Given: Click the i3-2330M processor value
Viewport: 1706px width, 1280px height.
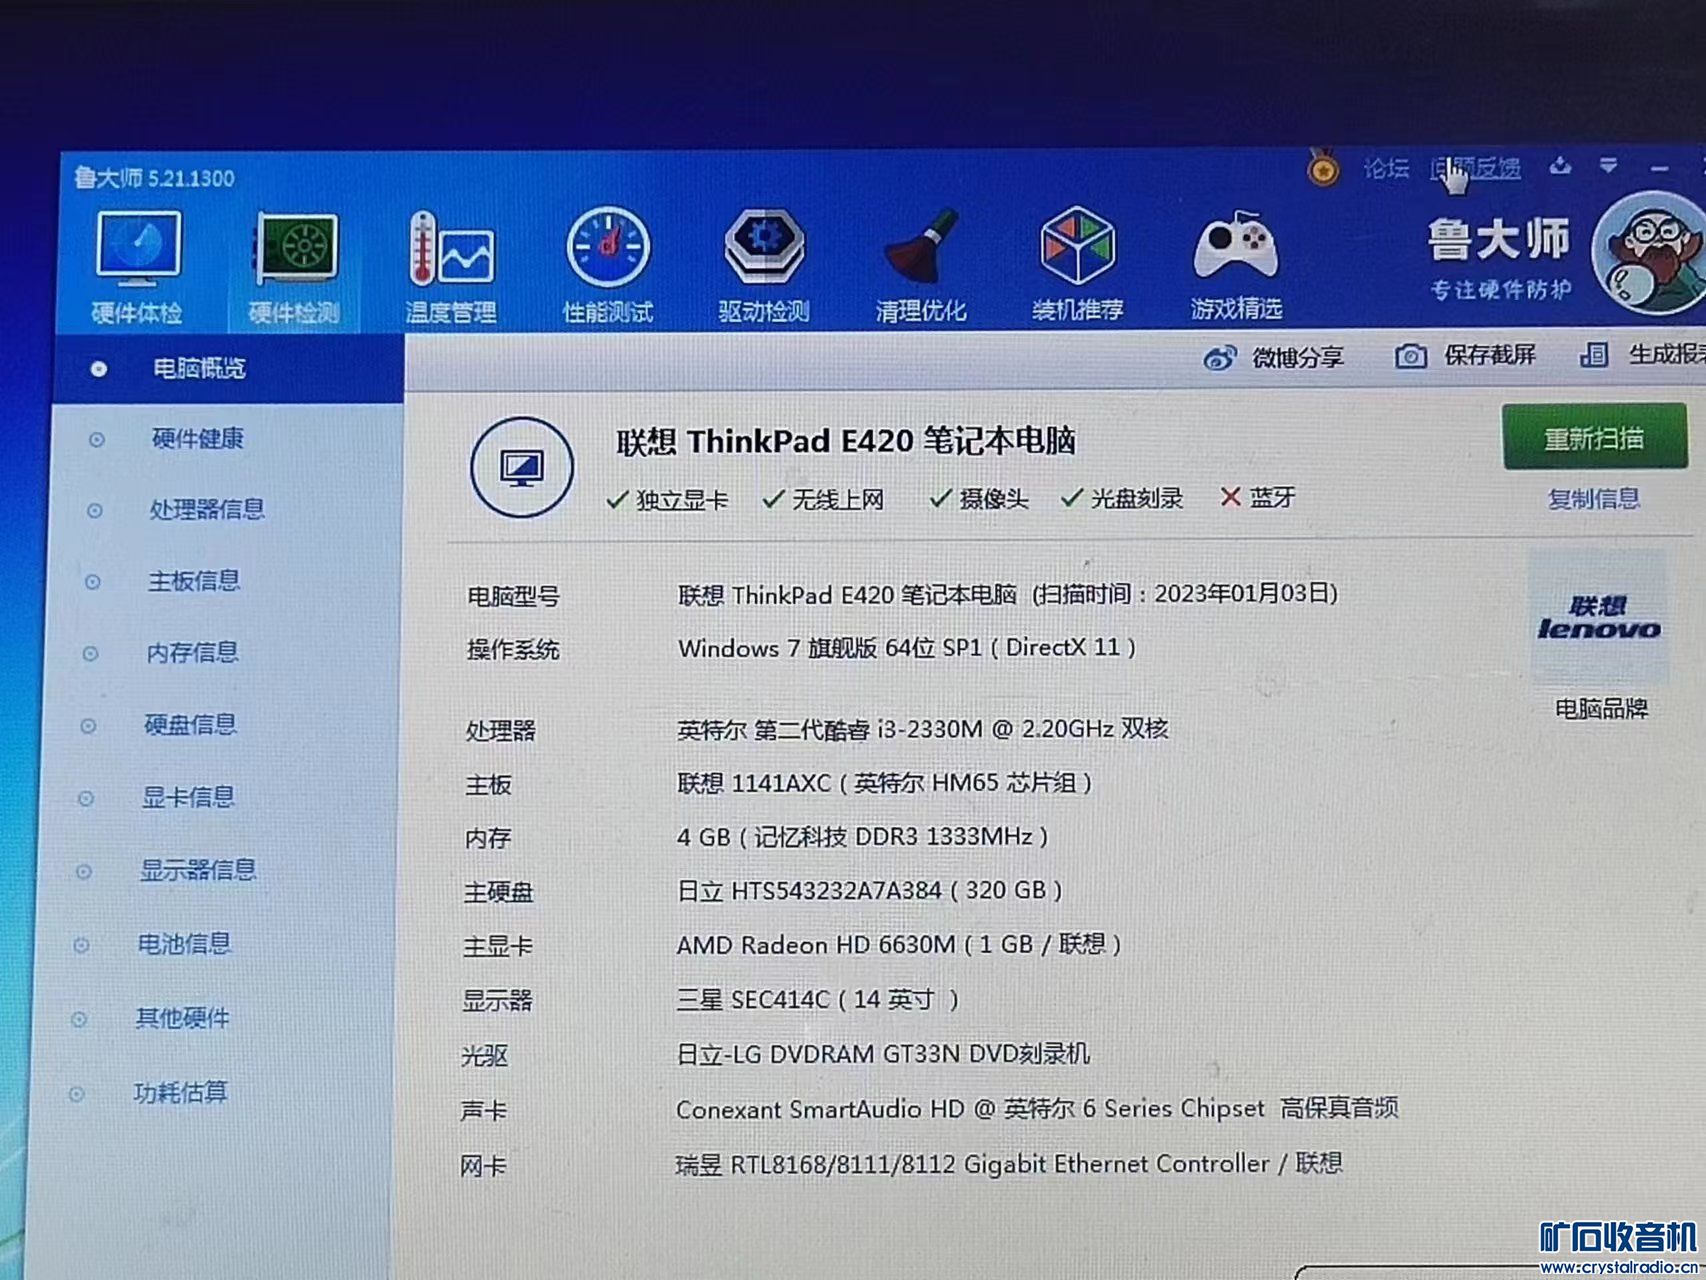Looking at the screenshot, I should [922, 729].
